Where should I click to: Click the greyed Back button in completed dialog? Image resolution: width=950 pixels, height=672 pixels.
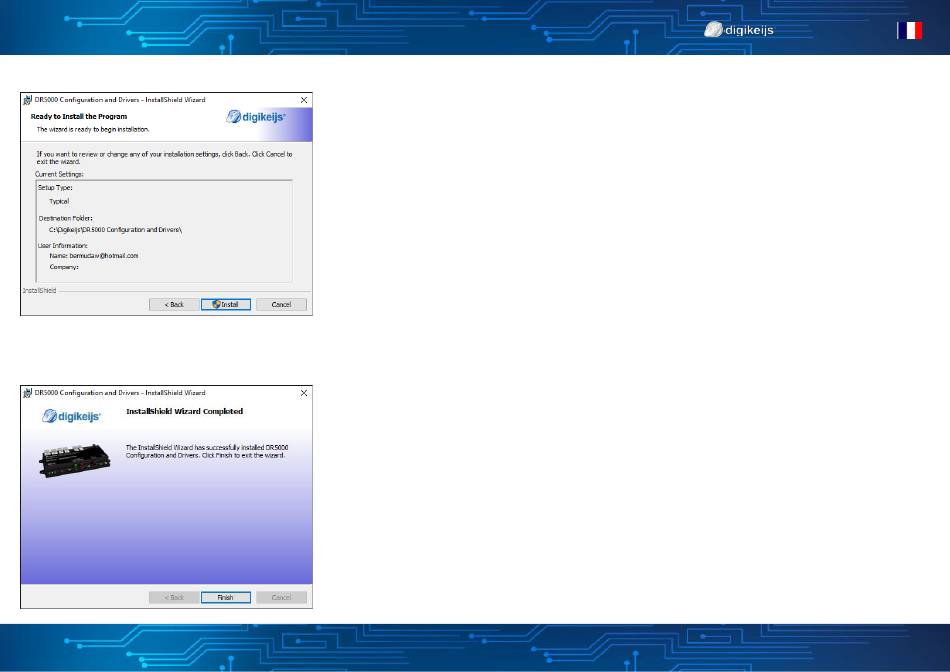pyautogui.click(x=173, y=597)
